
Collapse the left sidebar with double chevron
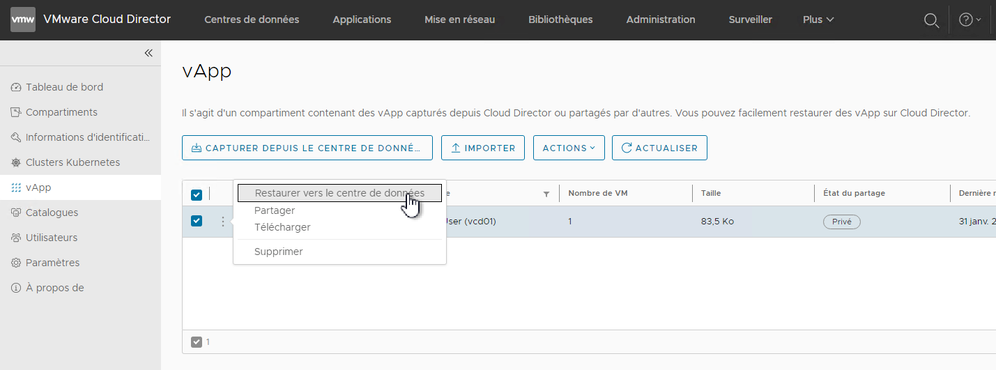[148, 53]
